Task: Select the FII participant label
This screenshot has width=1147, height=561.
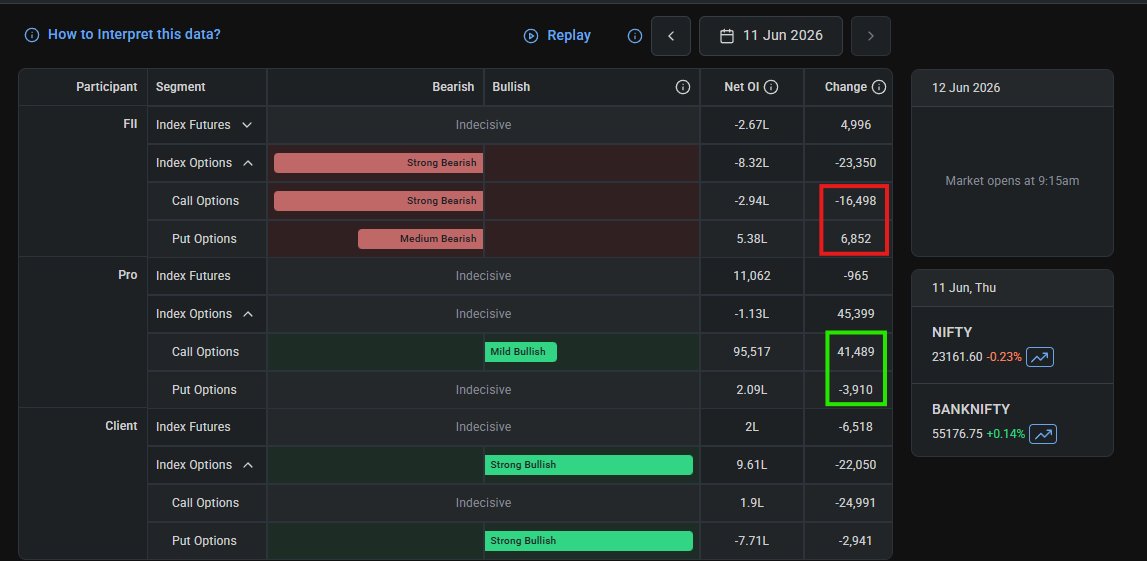Action: 130,124
